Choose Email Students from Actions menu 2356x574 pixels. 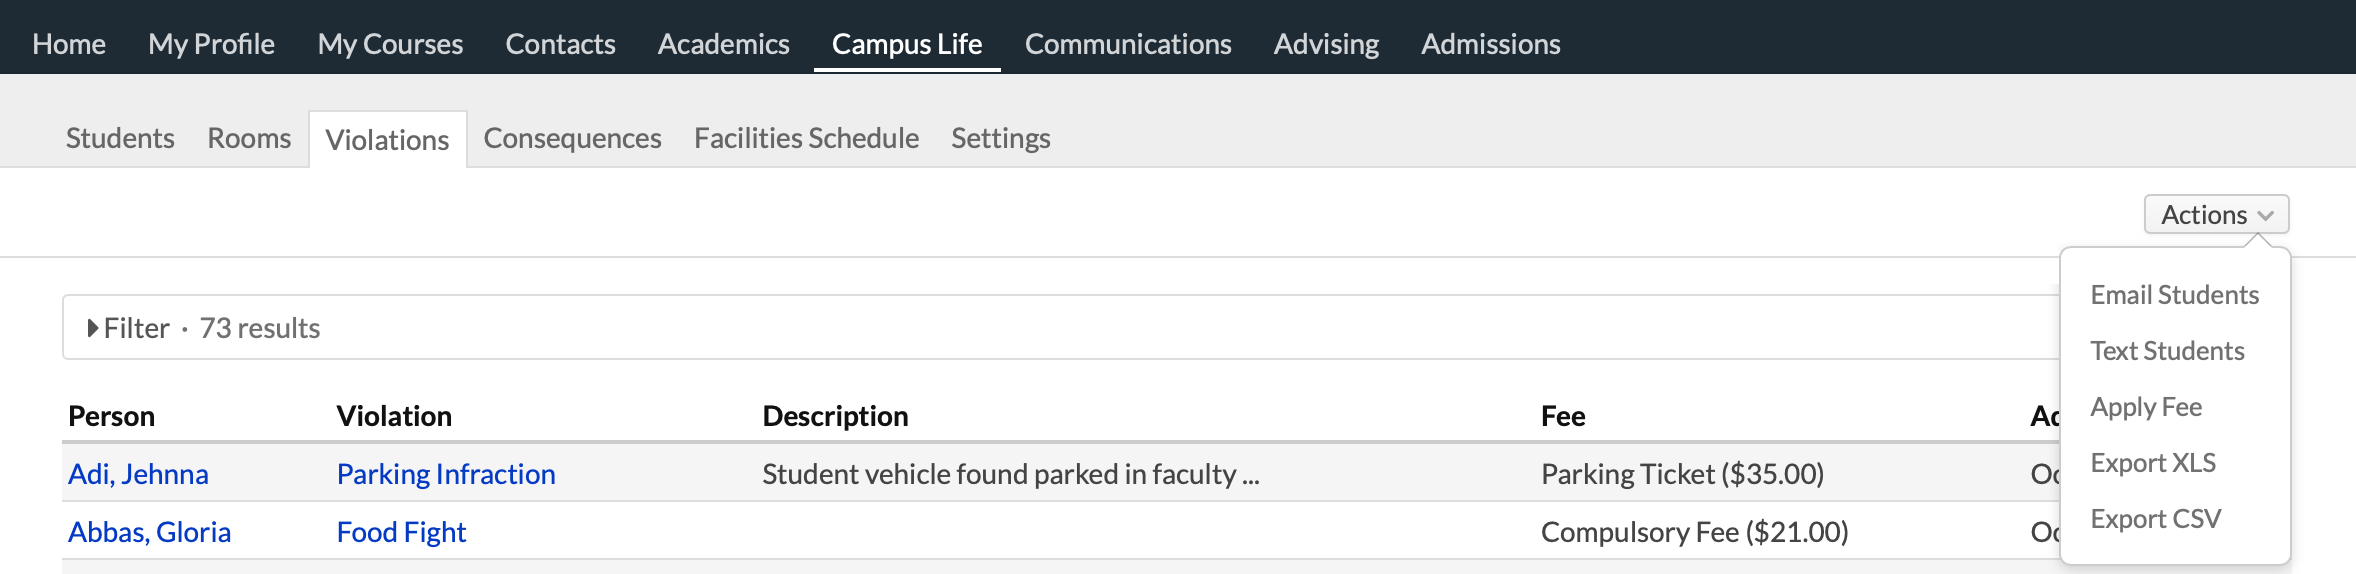click(x=2174, y=295)
